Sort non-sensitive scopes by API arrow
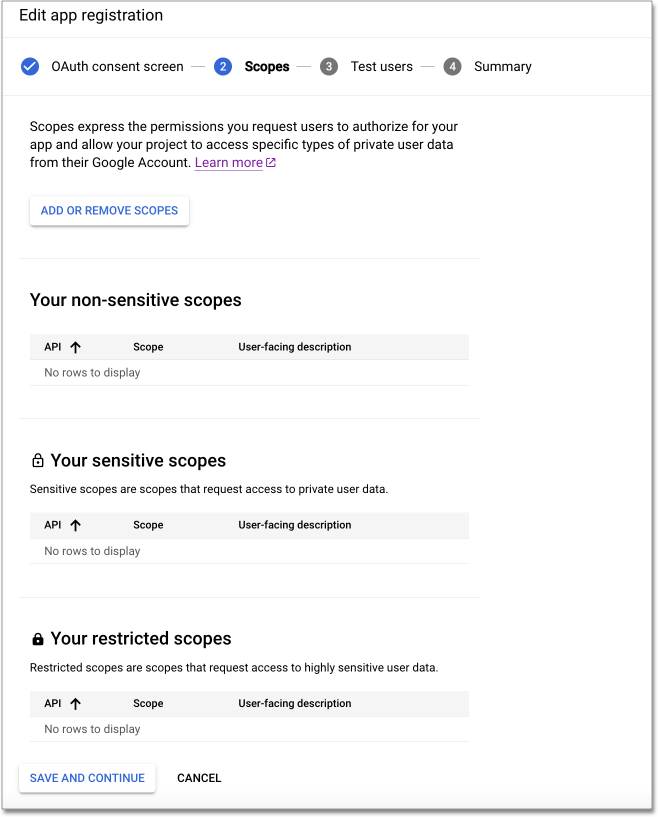The image size is (658, 817). (75, 347)
